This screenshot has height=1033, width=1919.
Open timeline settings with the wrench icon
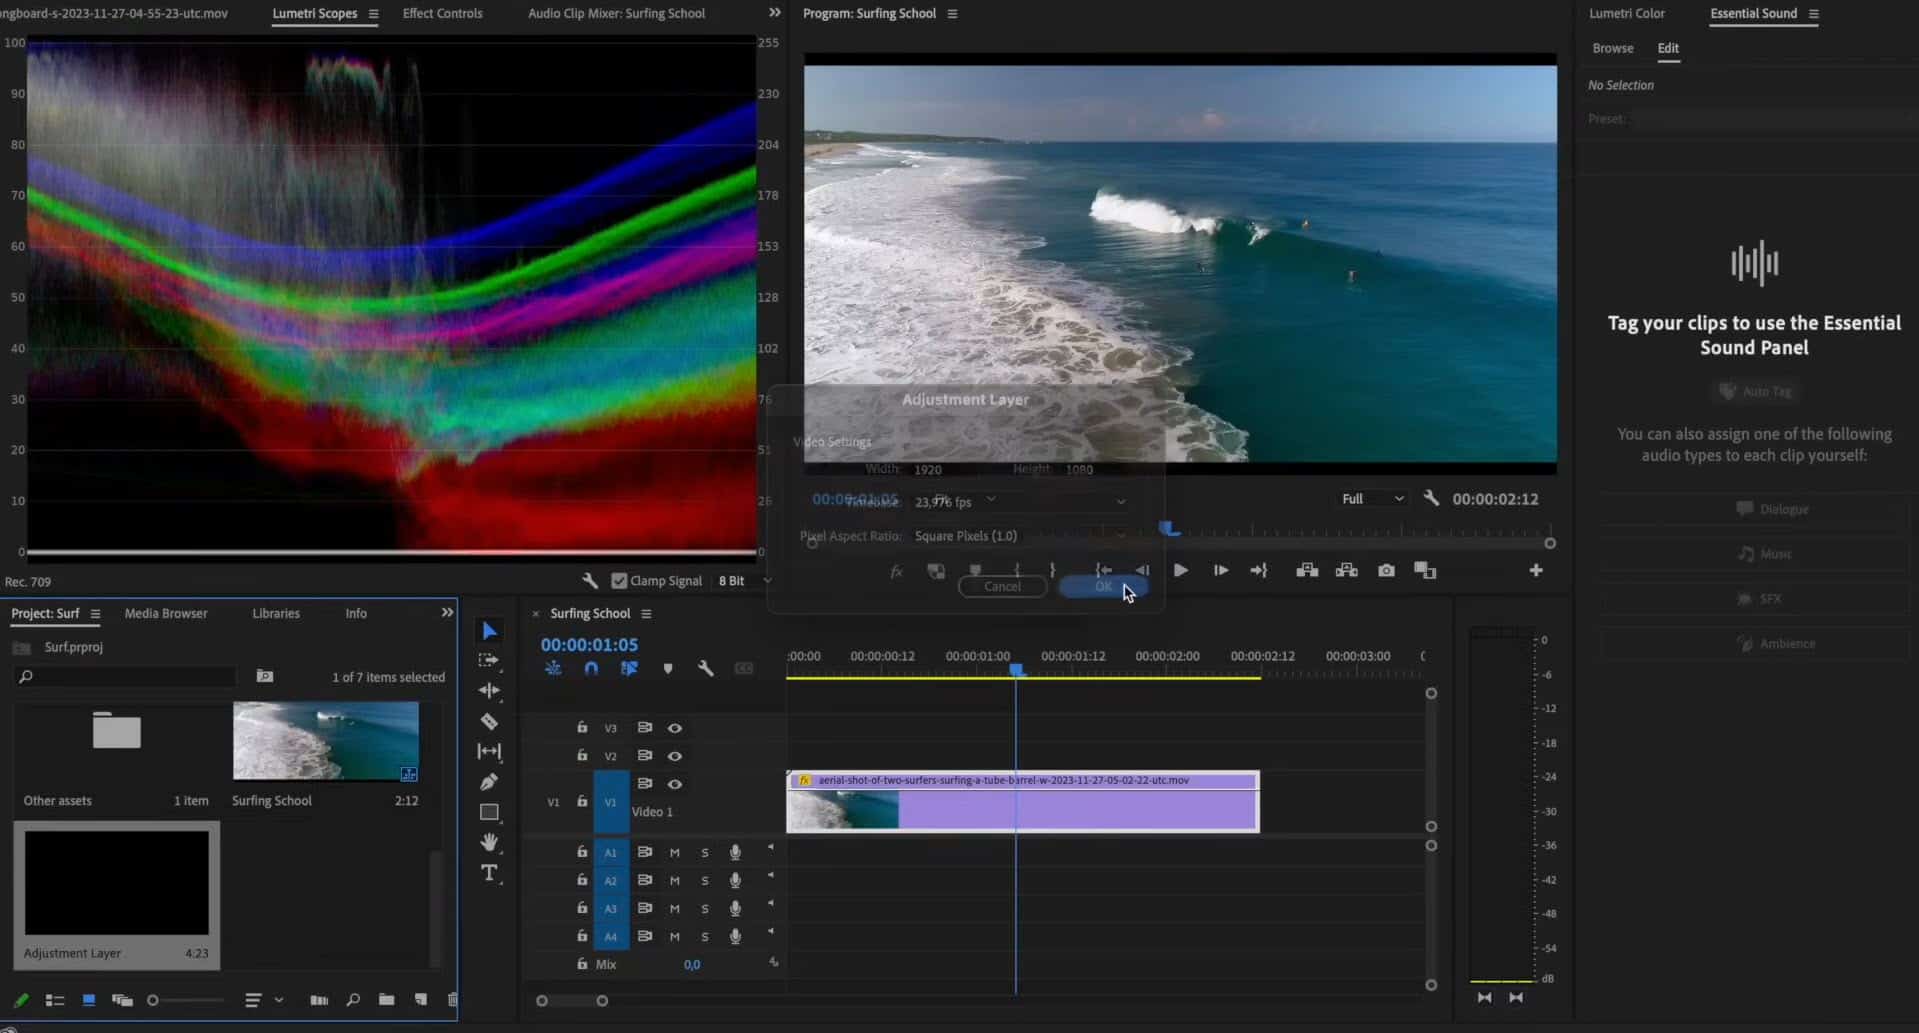pos(706,668)
